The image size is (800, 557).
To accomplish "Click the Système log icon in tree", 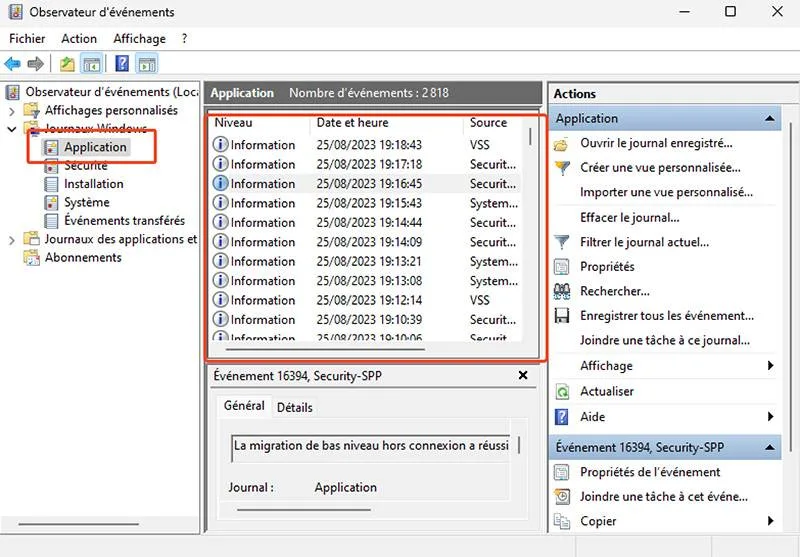I will [51, 202].
